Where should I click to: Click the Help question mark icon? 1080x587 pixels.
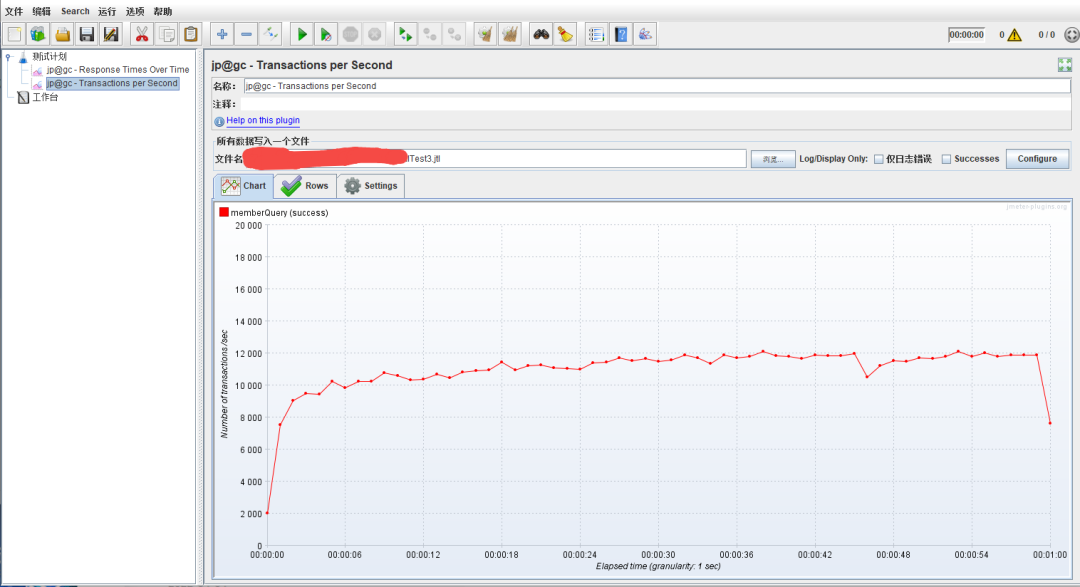click(x=621, y=34)
